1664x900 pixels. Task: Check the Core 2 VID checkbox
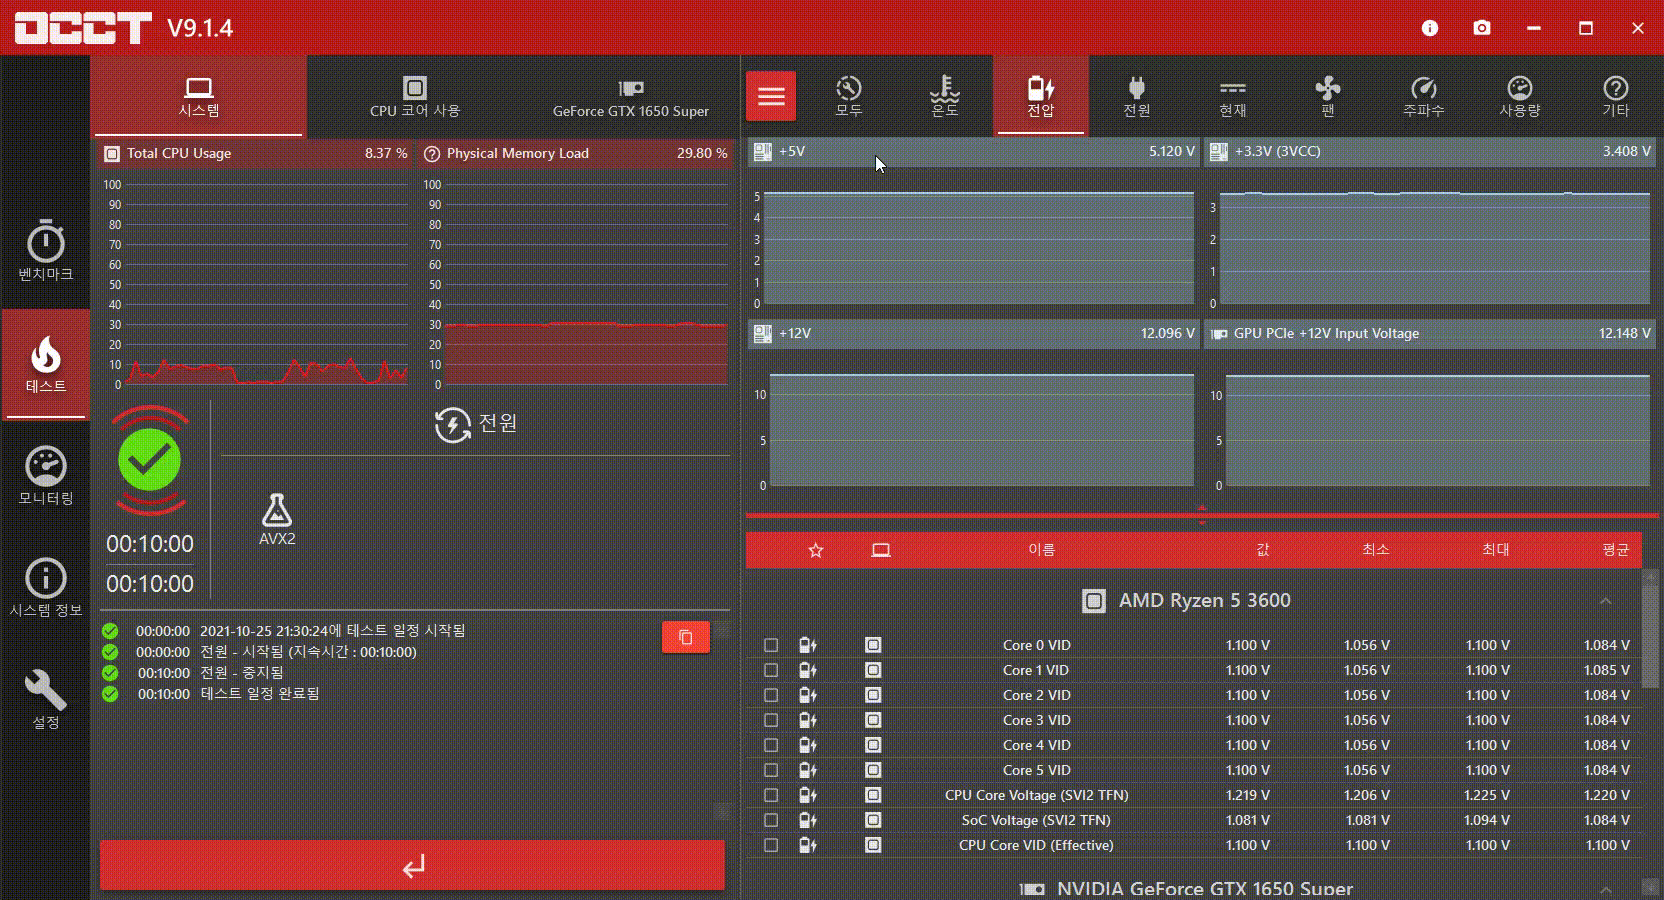click(x=771, y=695)
